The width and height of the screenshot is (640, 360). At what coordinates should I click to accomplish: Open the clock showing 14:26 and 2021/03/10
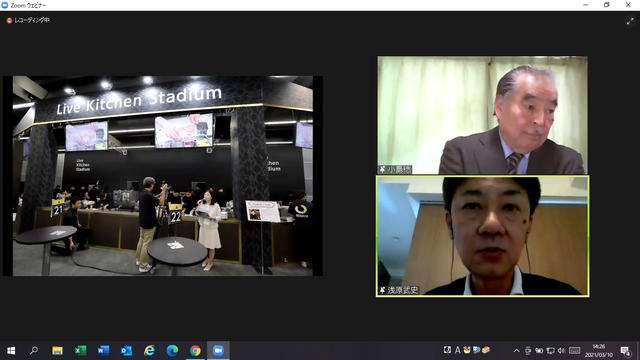click(599, 351)
